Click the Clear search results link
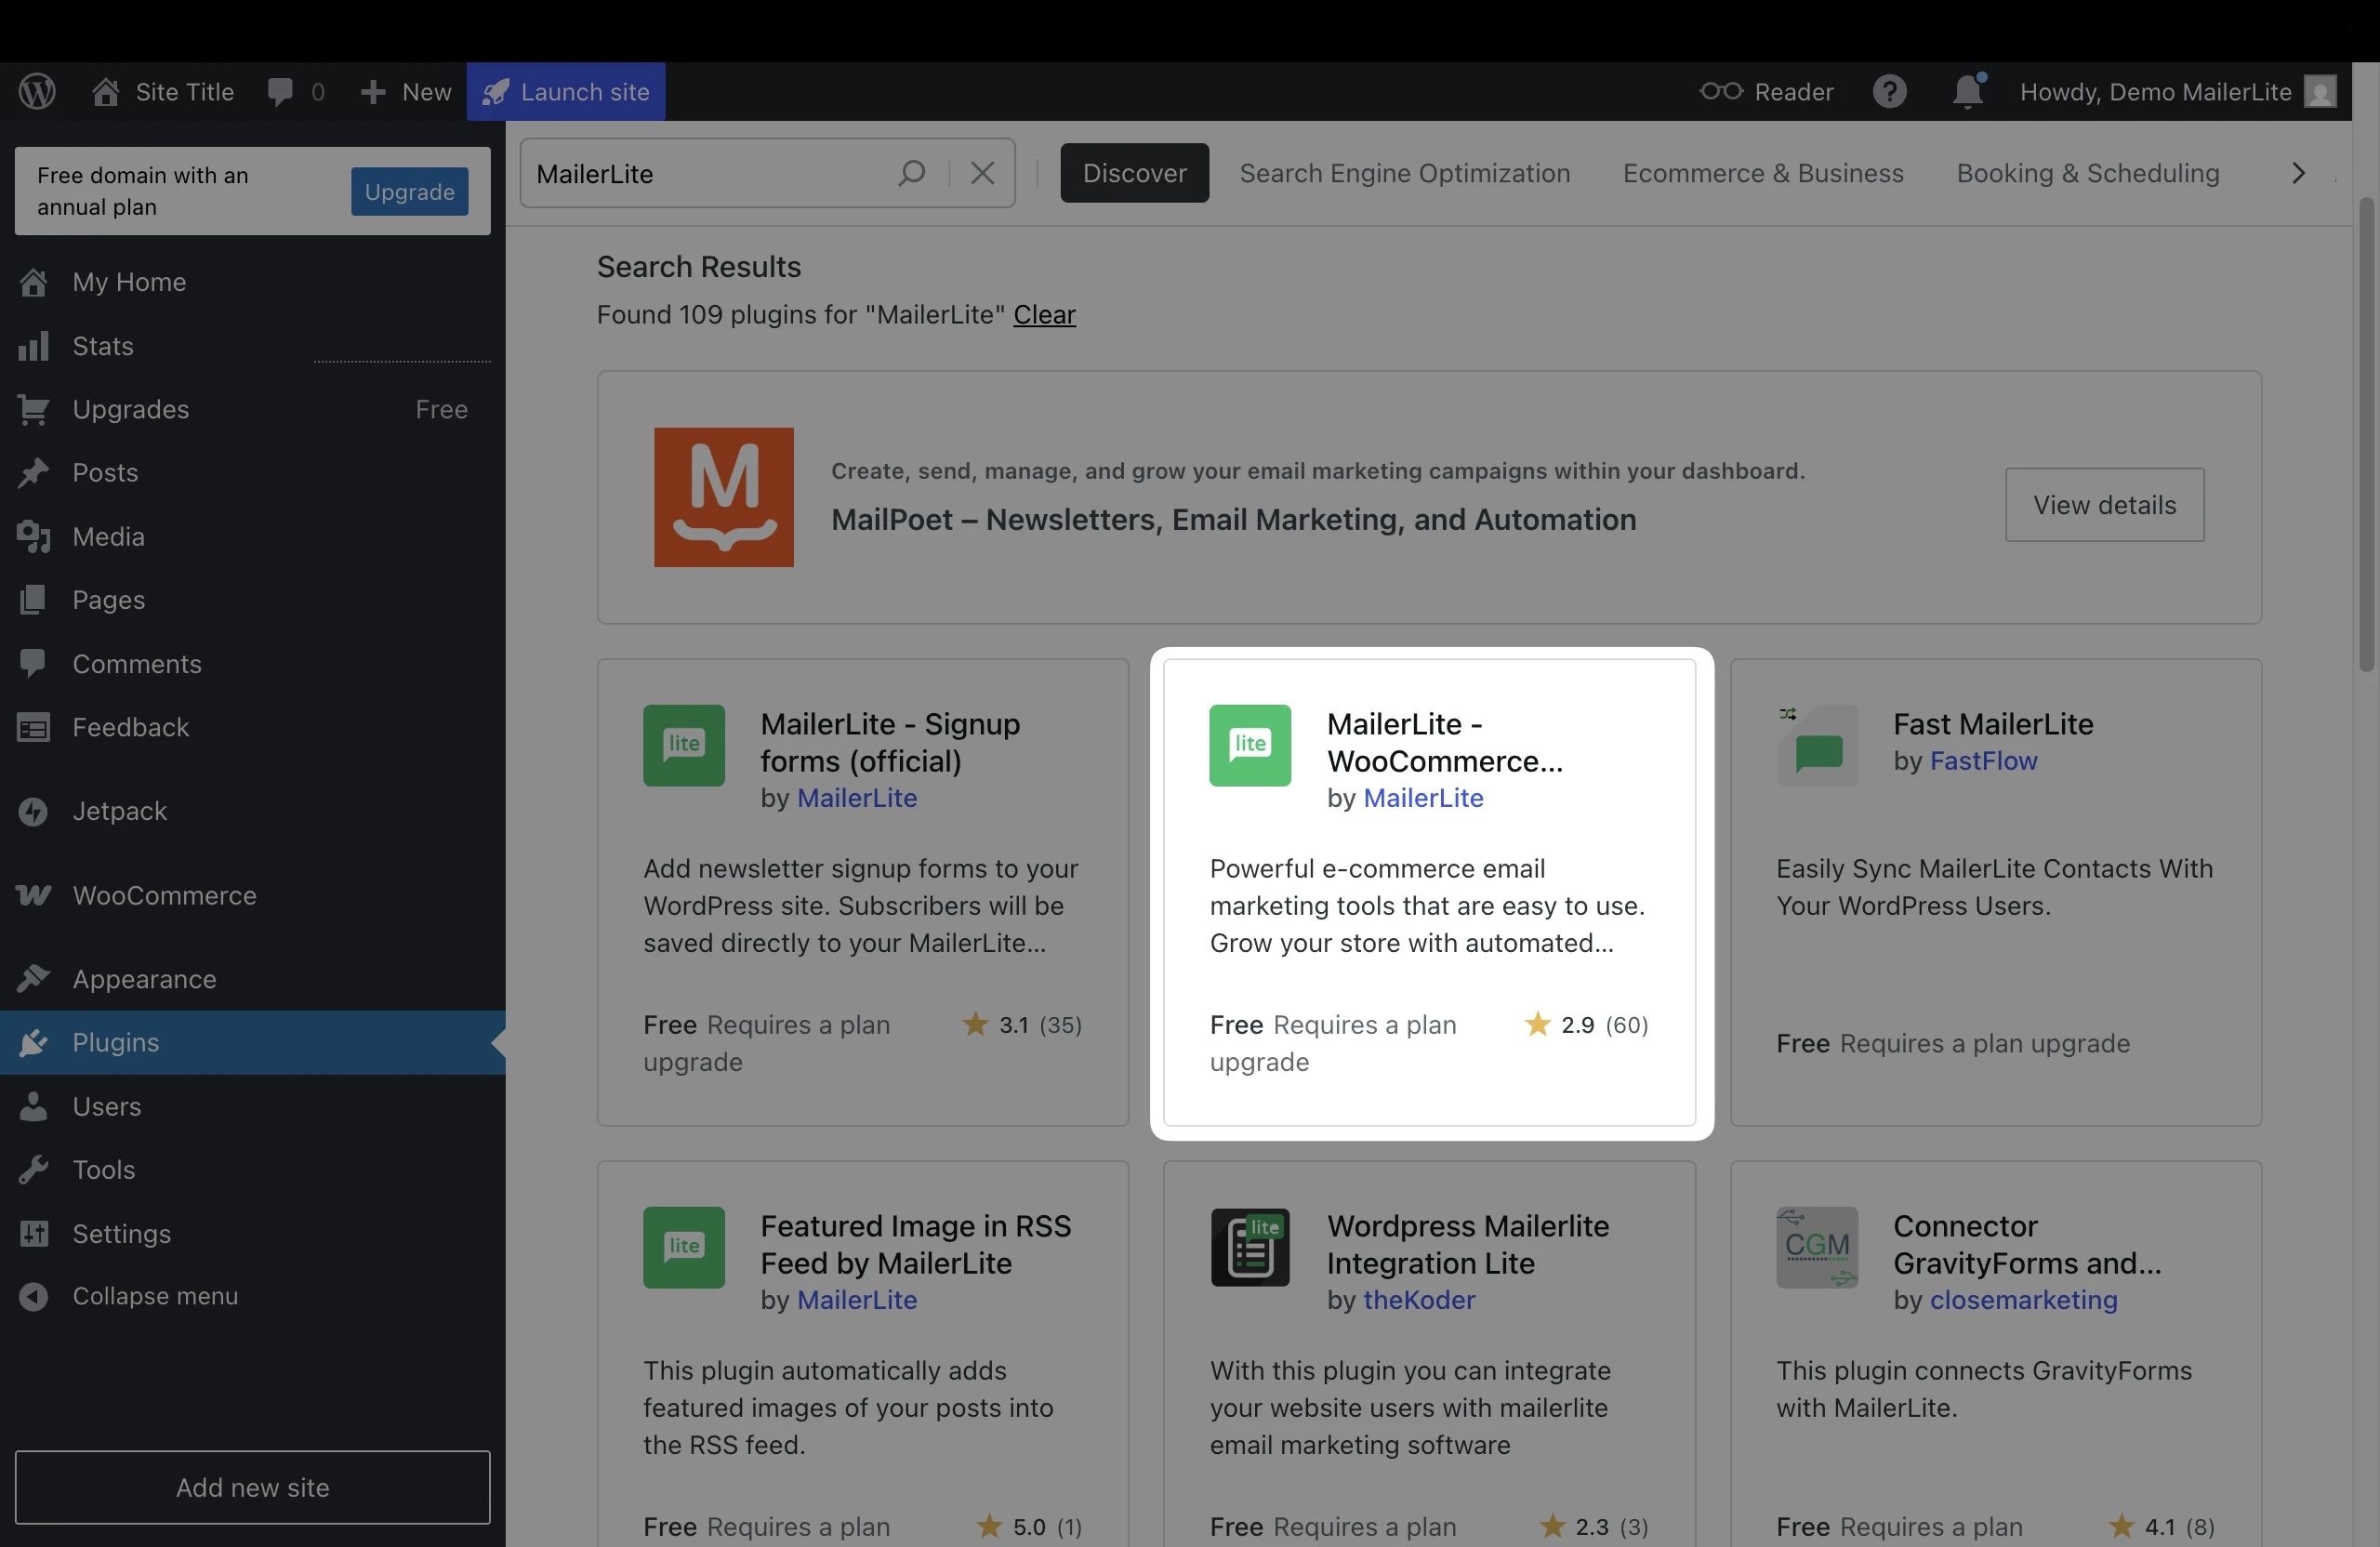 click(x=1044, y=315)
